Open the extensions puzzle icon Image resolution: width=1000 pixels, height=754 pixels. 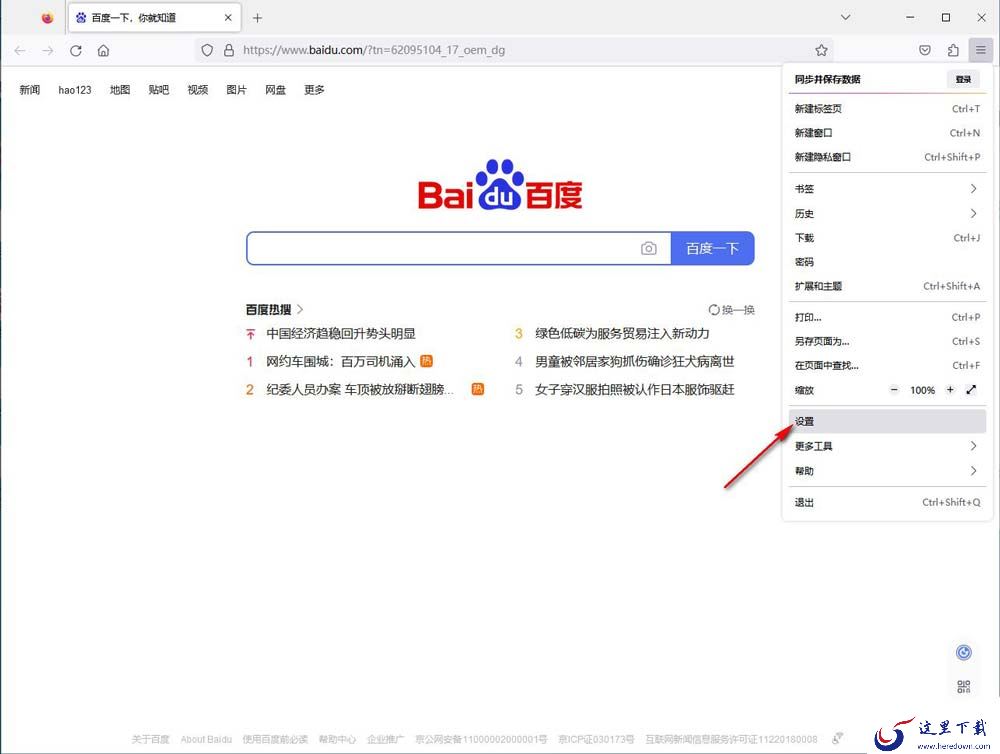953,50
